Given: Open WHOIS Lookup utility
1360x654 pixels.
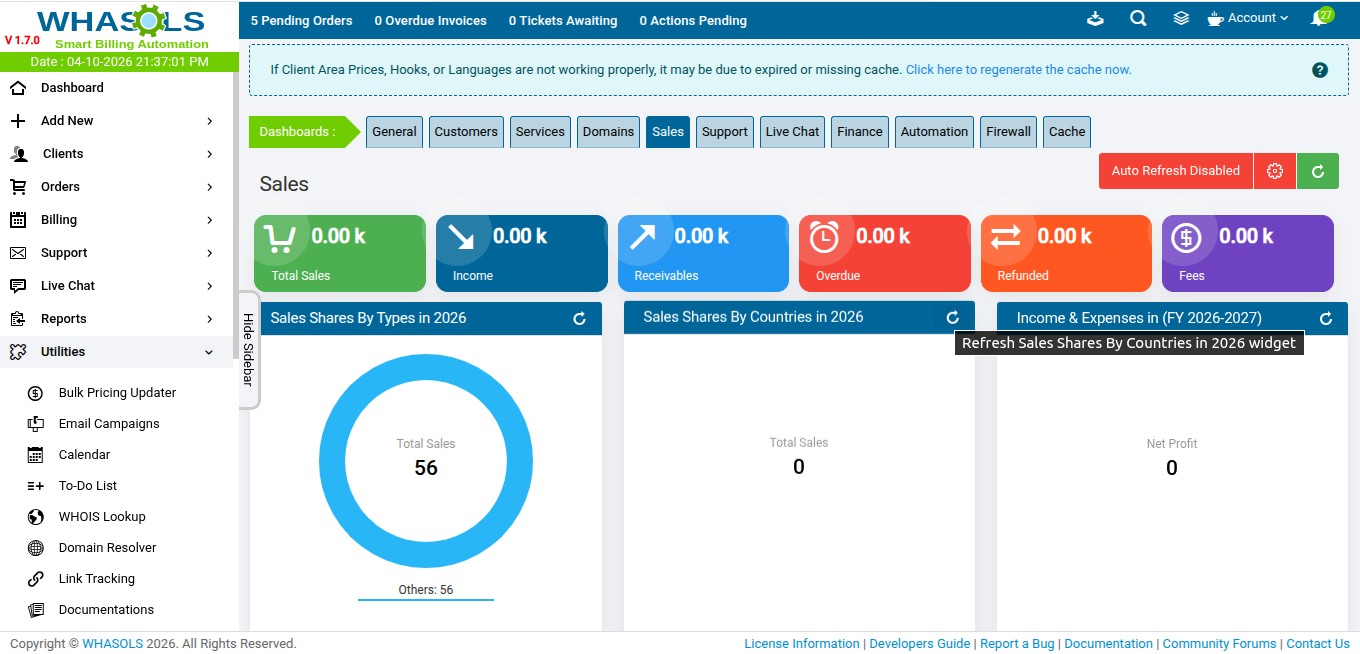Looking at the screenshot, I should pos(102,517).
